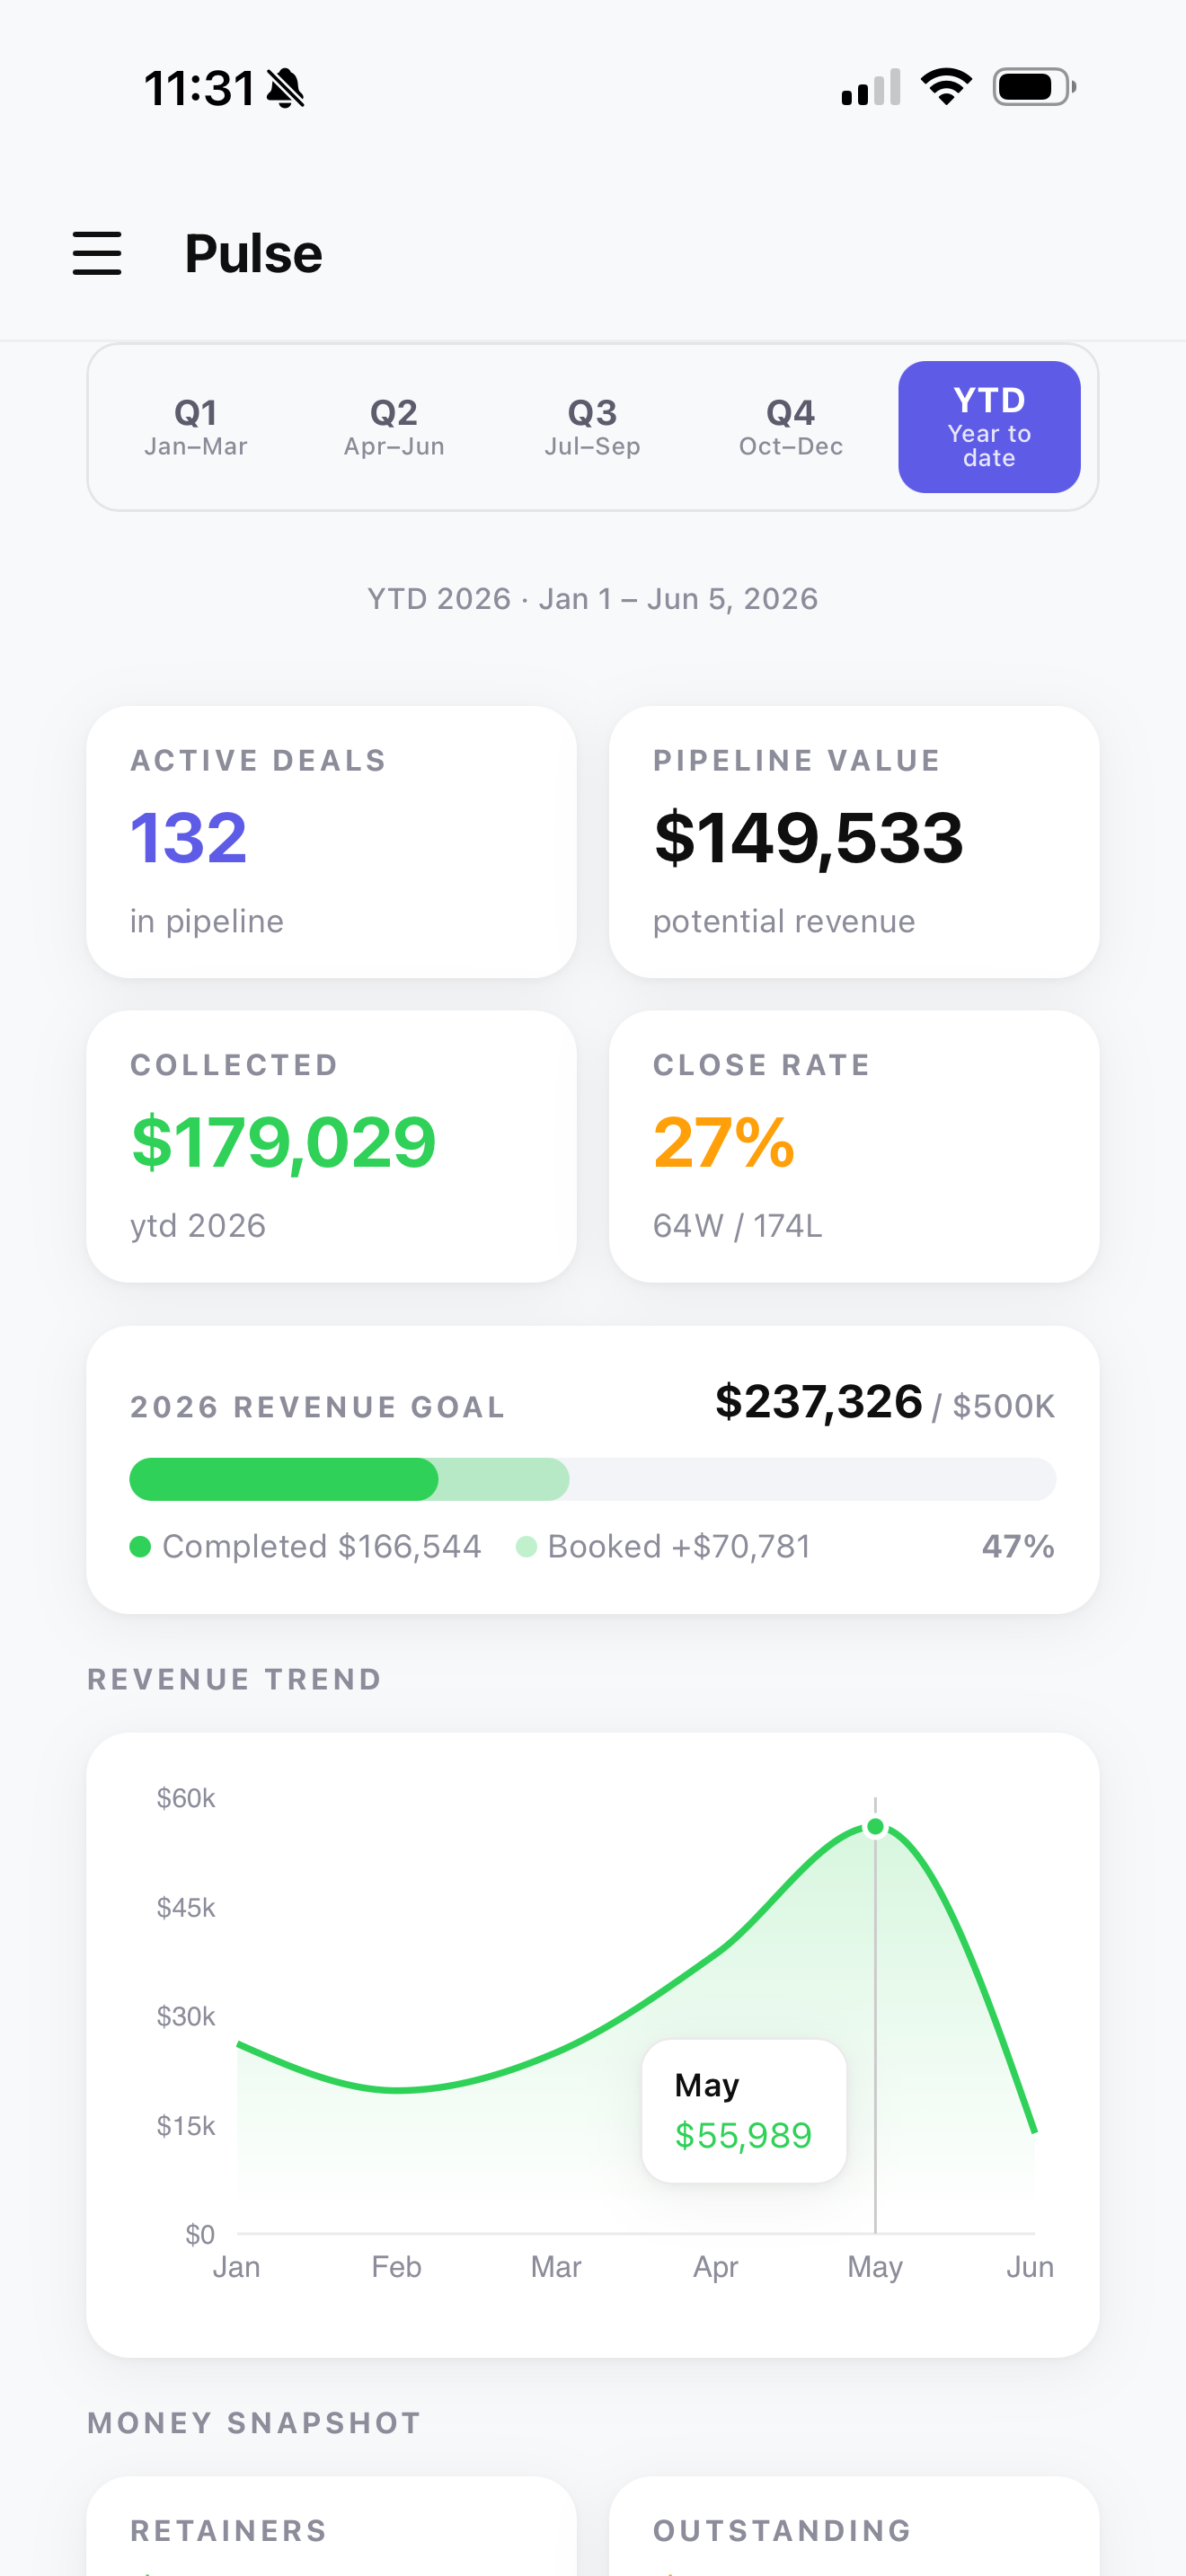Select the Q1 Jan–Mar tab
The image size is (1186, 2576).
click(196, 427)
